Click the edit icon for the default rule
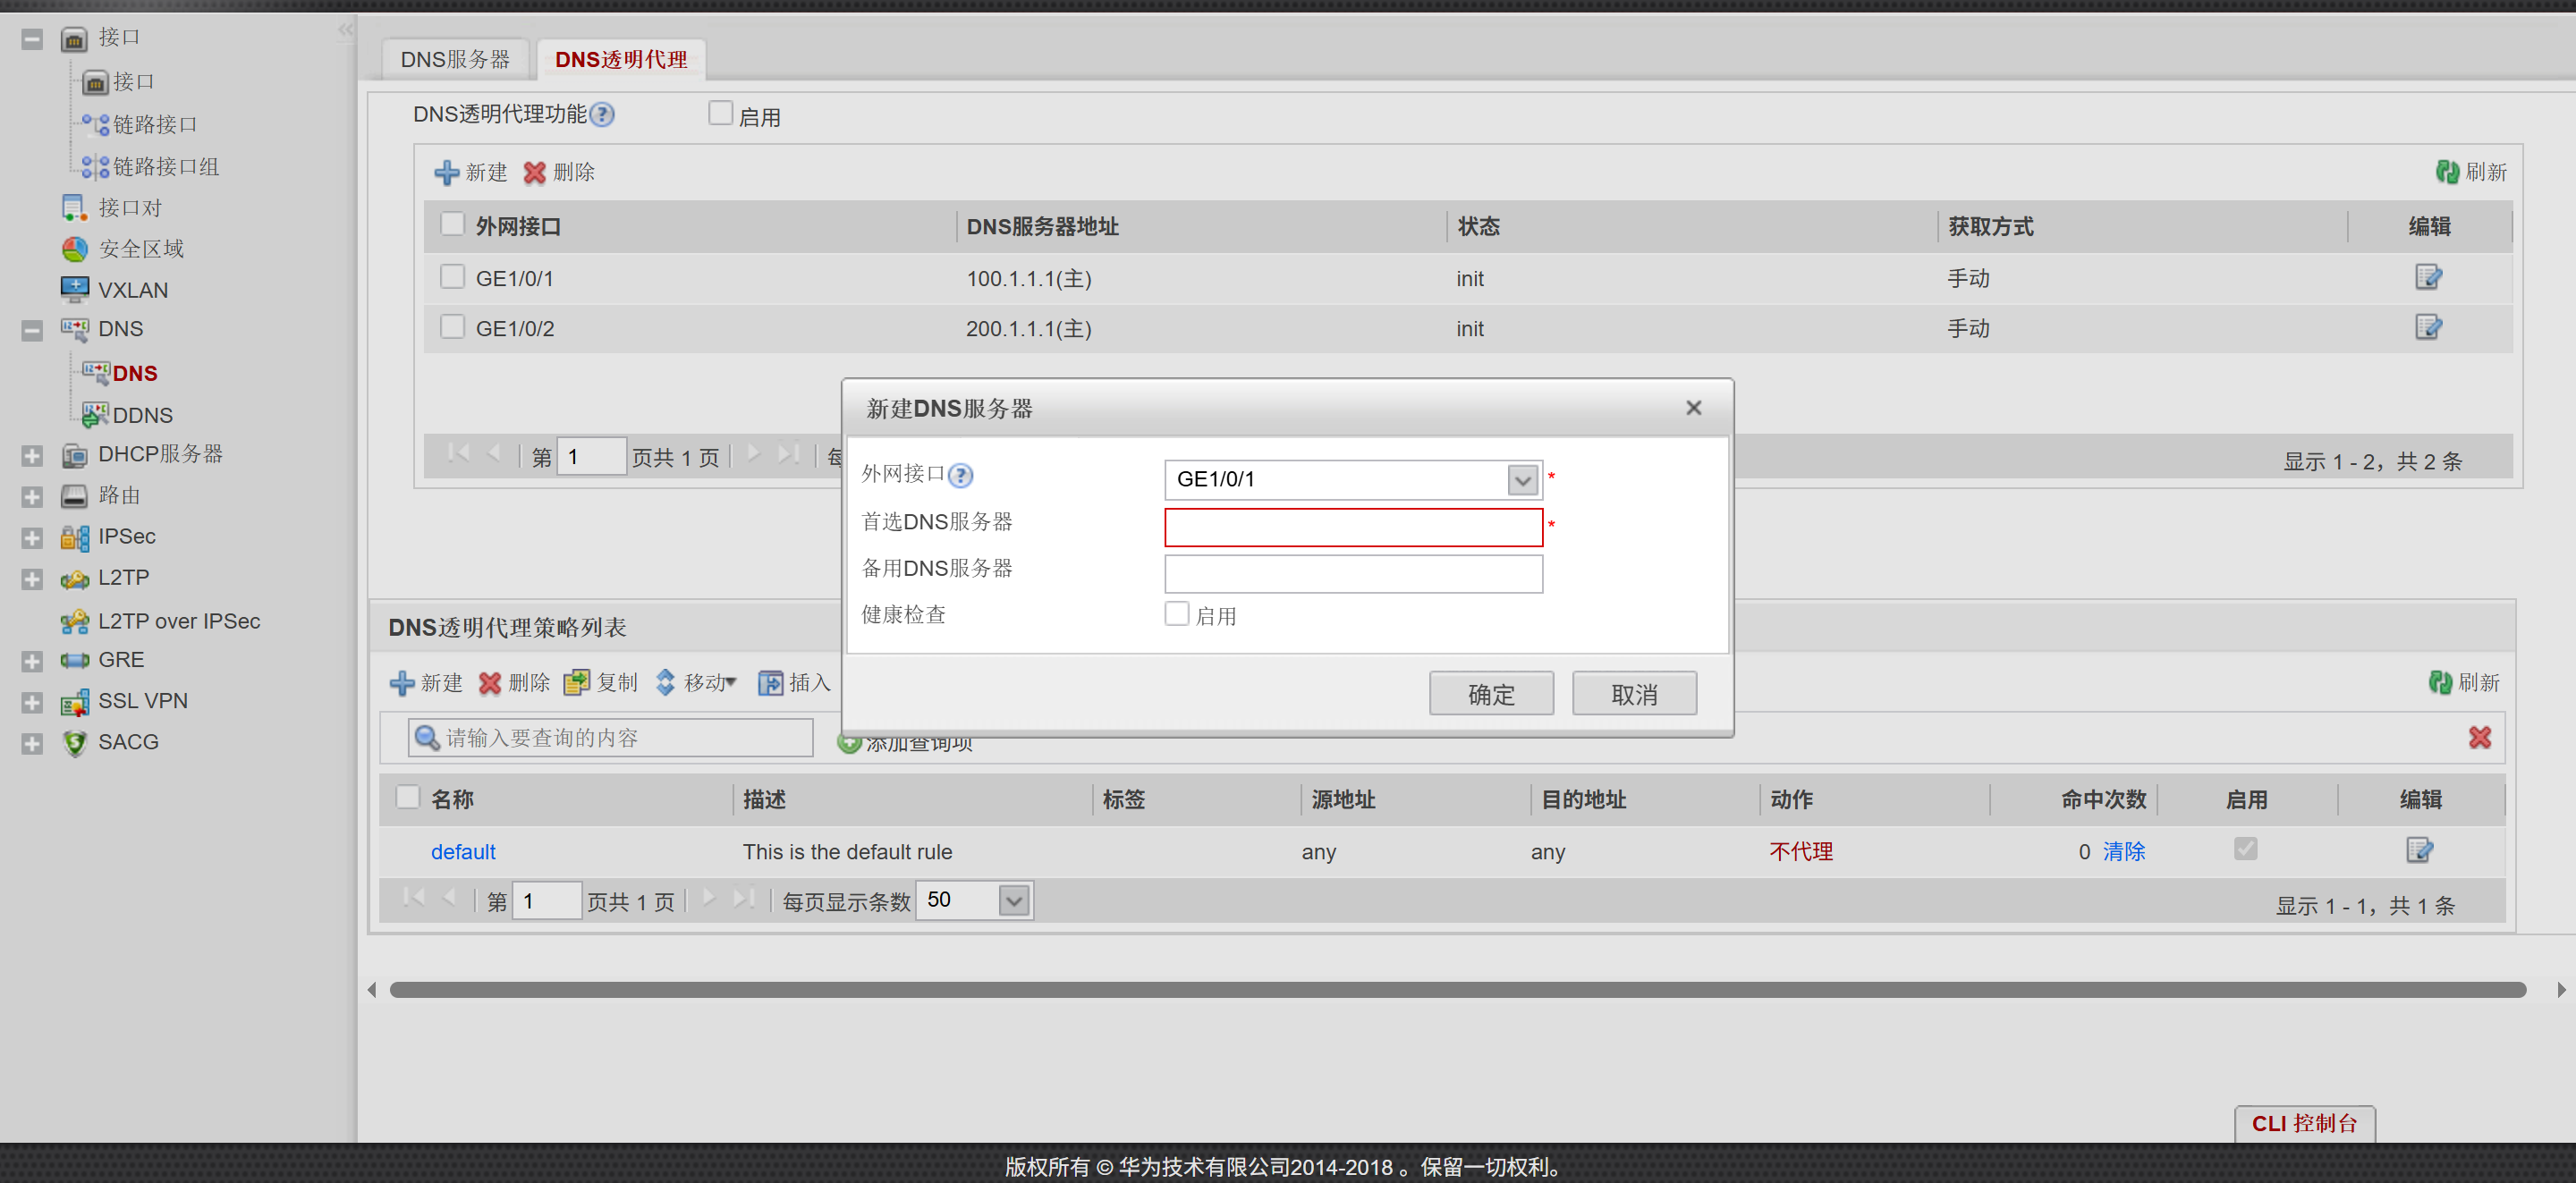2576x1183 pixels. [x=2418, y=850]
